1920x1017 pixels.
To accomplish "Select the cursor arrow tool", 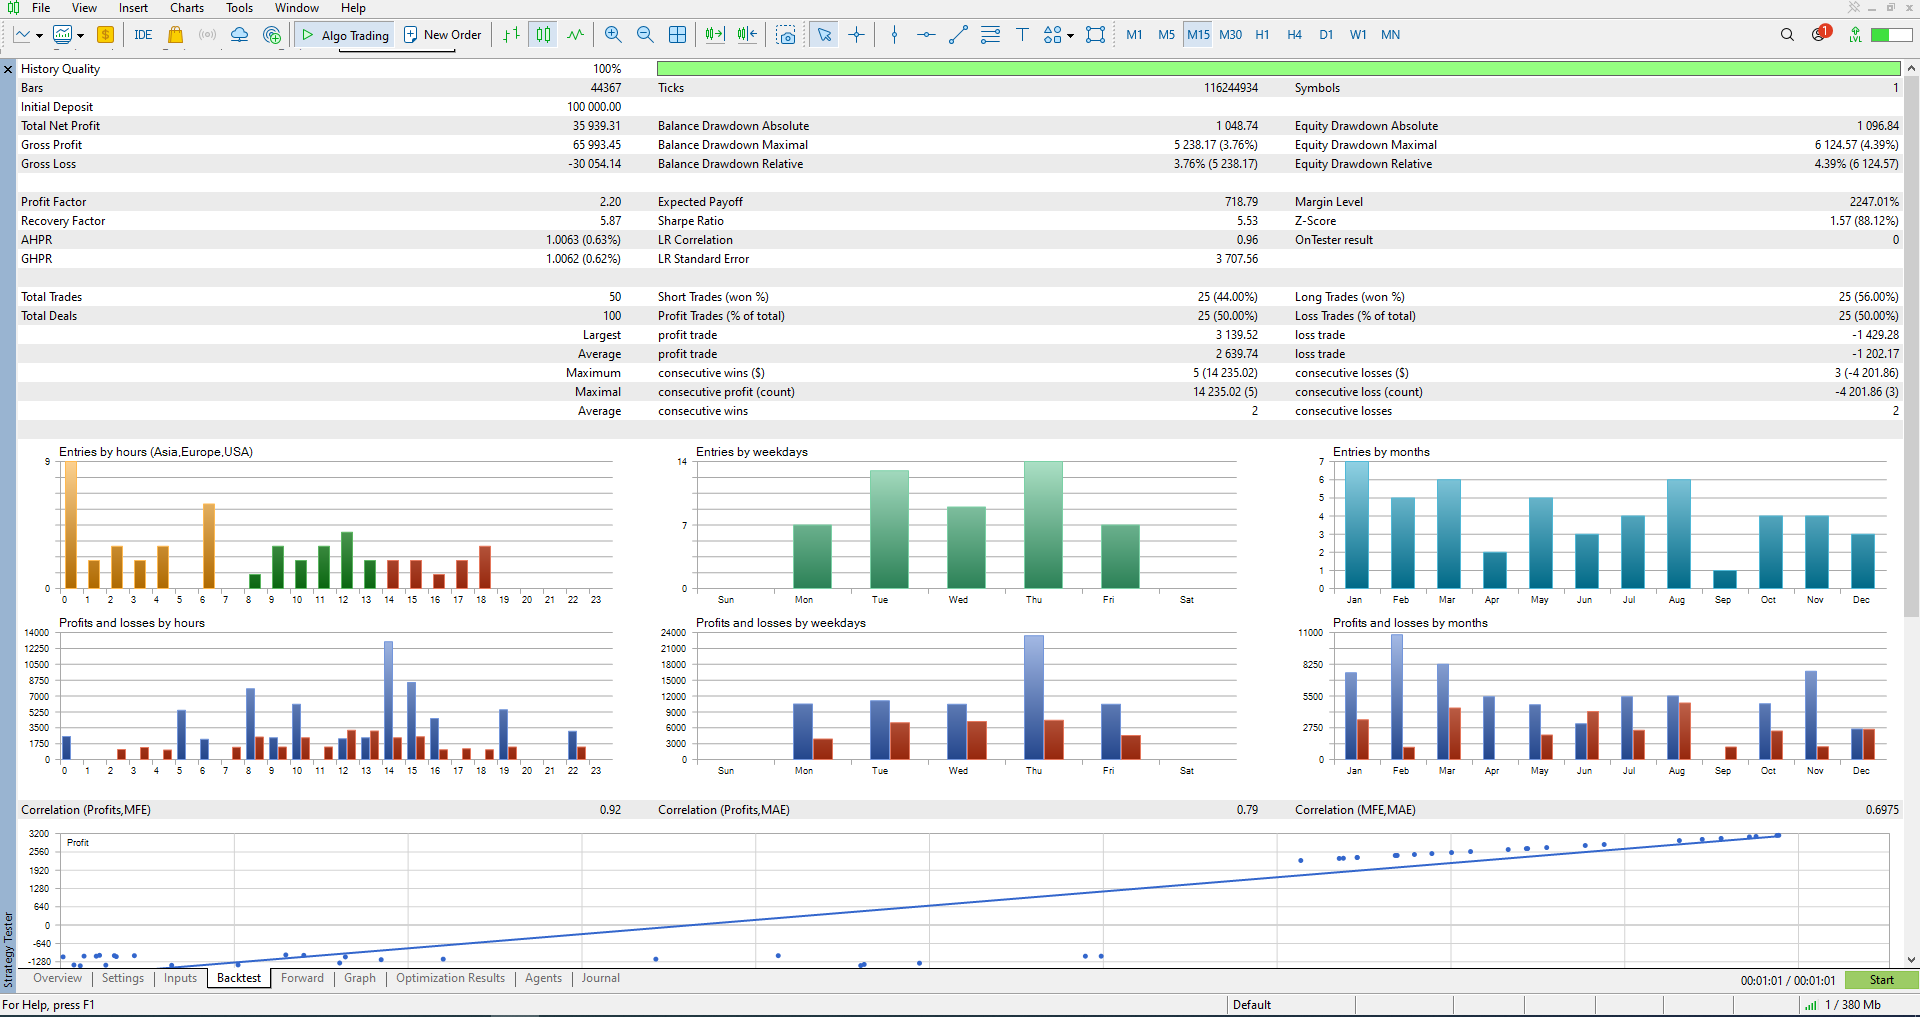I will click(824, 35).
